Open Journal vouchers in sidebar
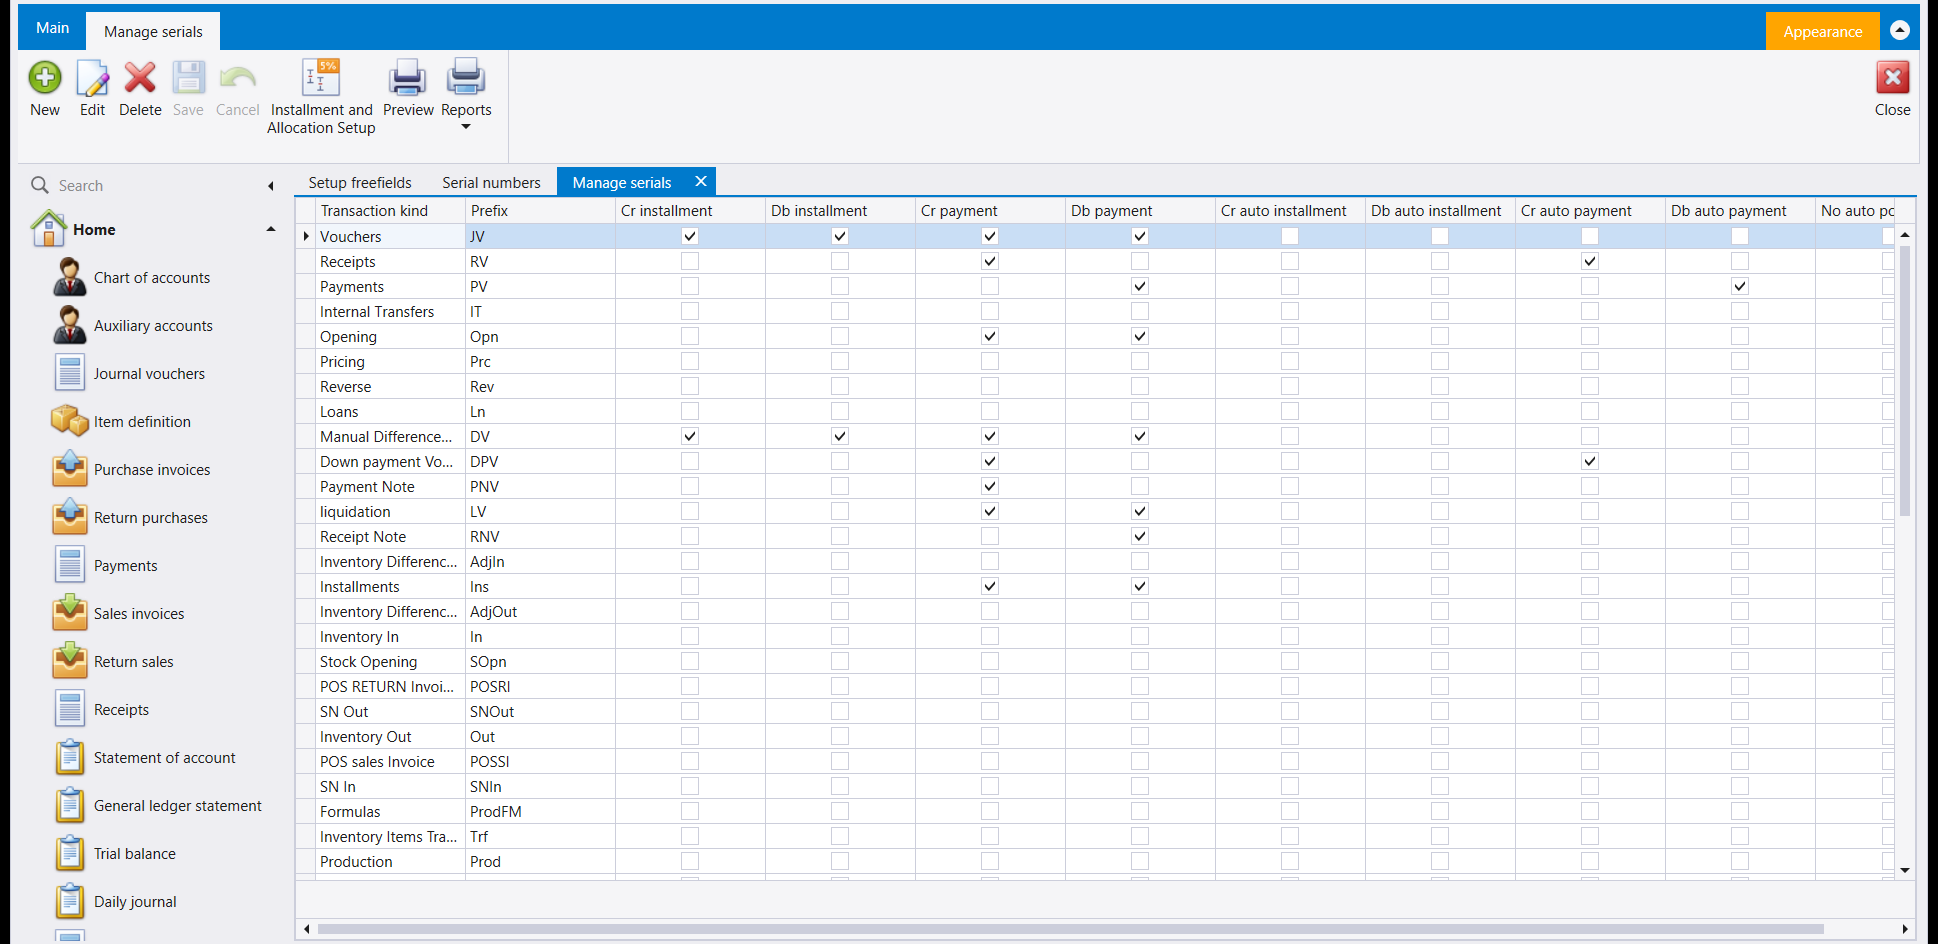Image resolution: width=1938 pixels, height=944 pixels. (149, 374)
